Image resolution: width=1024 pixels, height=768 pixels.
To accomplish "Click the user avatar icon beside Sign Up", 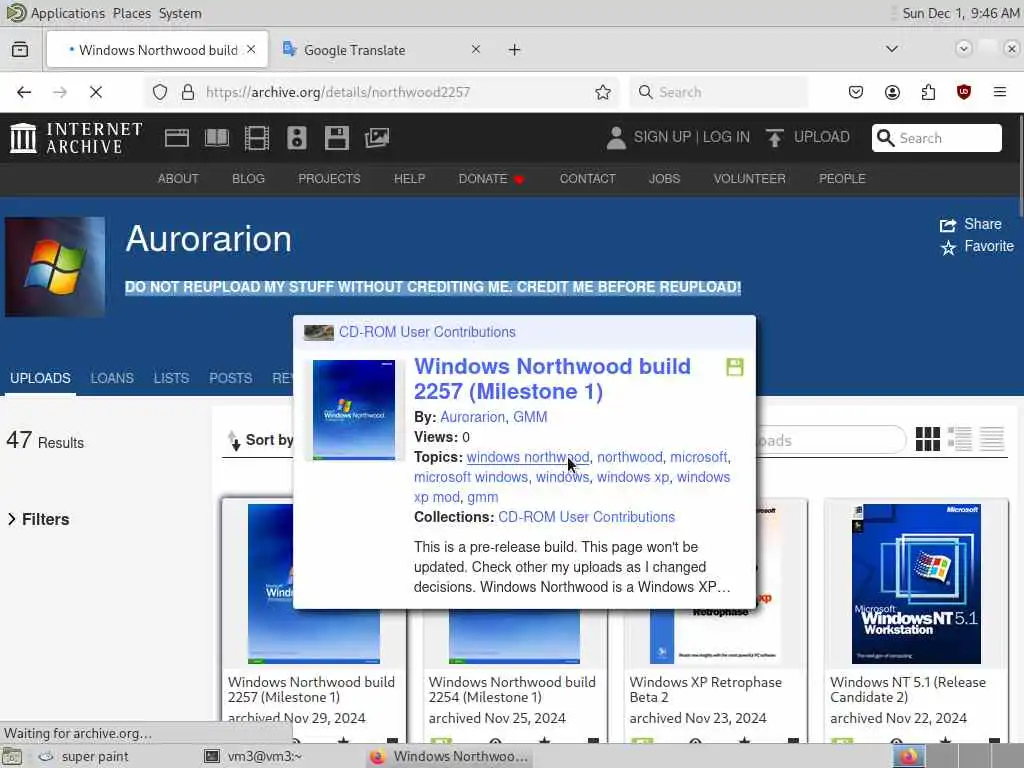I will point(616,138).
